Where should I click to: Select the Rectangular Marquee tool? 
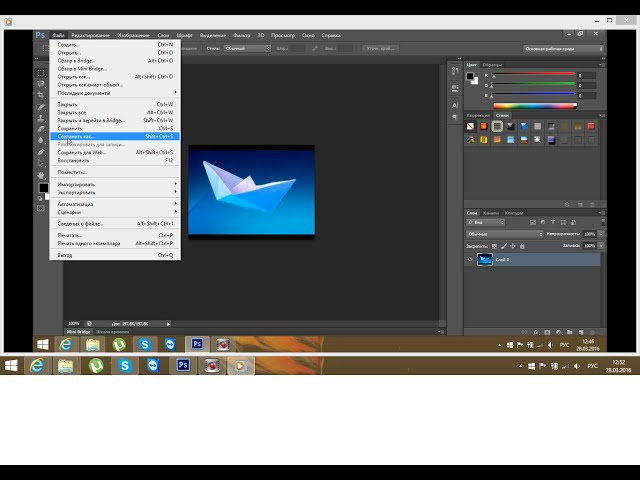click(x=42, y=73)
